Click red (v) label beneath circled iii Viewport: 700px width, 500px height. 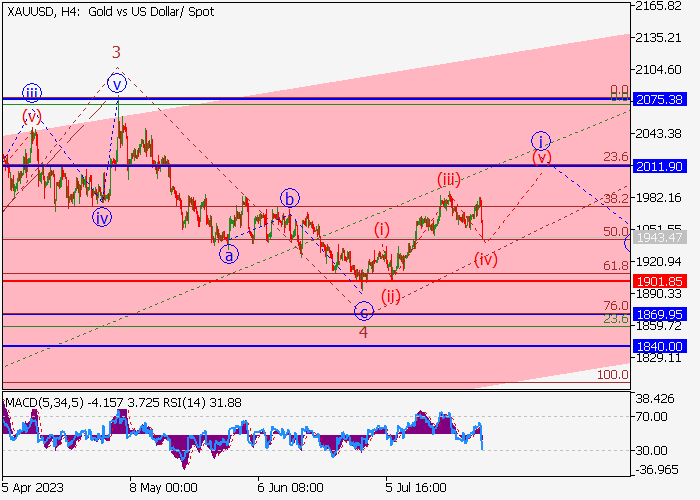[x=32, y=117]
